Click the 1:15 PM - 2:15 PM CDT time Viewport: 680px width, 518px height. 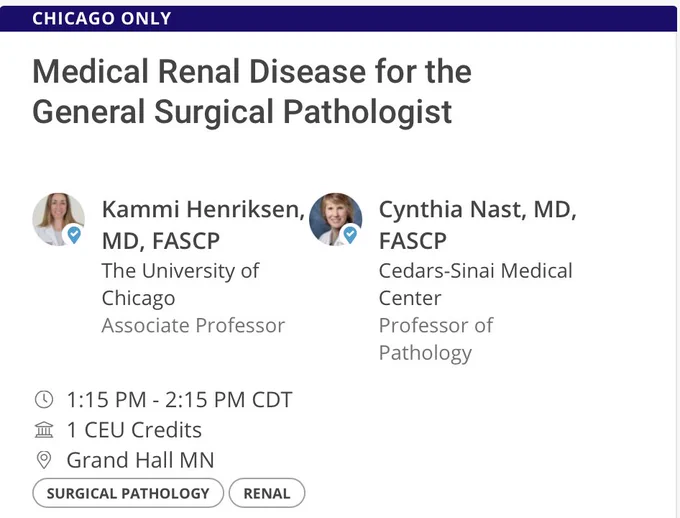click(180, 400)
